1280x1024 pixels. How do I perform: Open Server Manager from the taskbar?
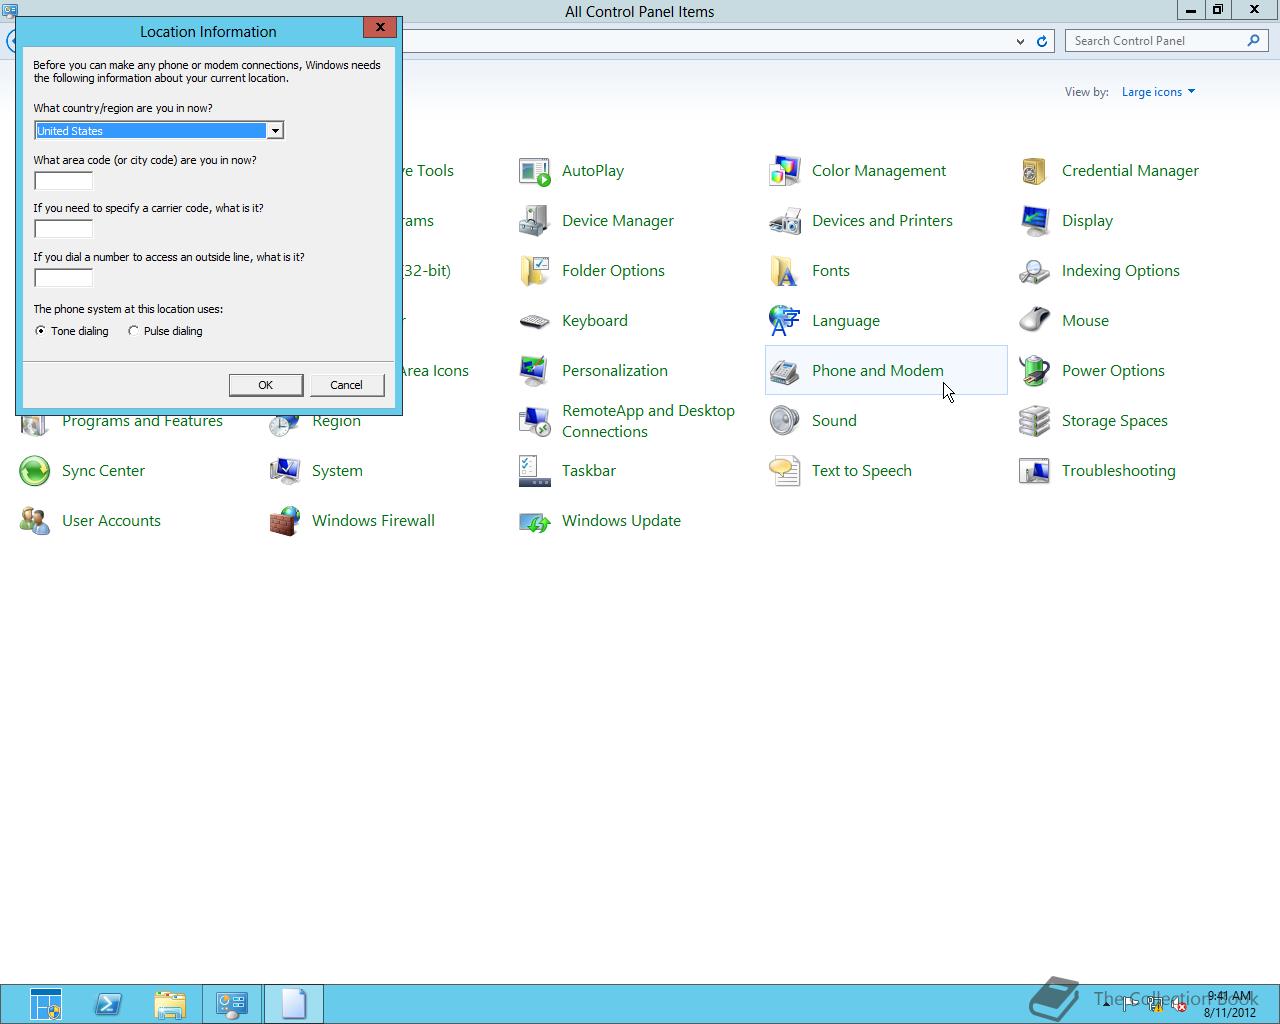tap(46, 1004)
